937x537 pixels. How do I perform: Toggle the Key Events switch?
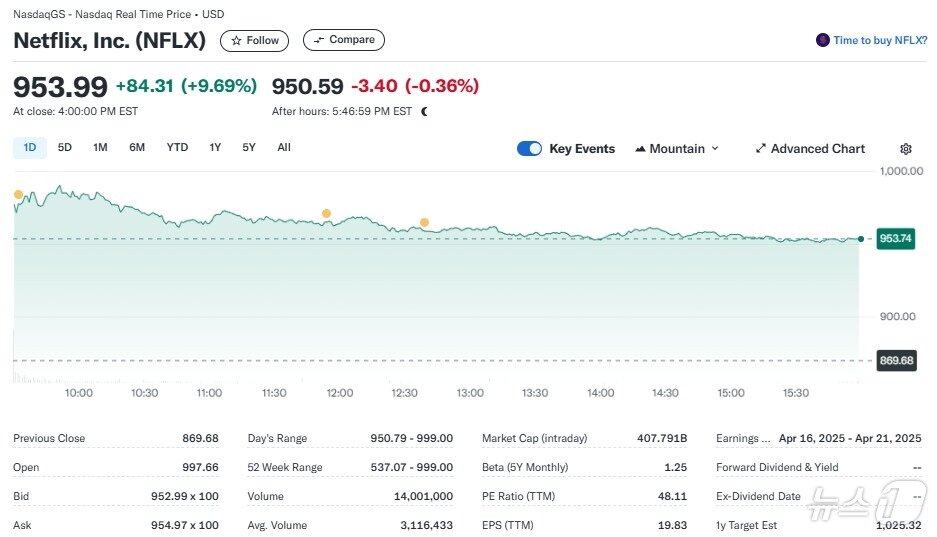coord(529,149)
